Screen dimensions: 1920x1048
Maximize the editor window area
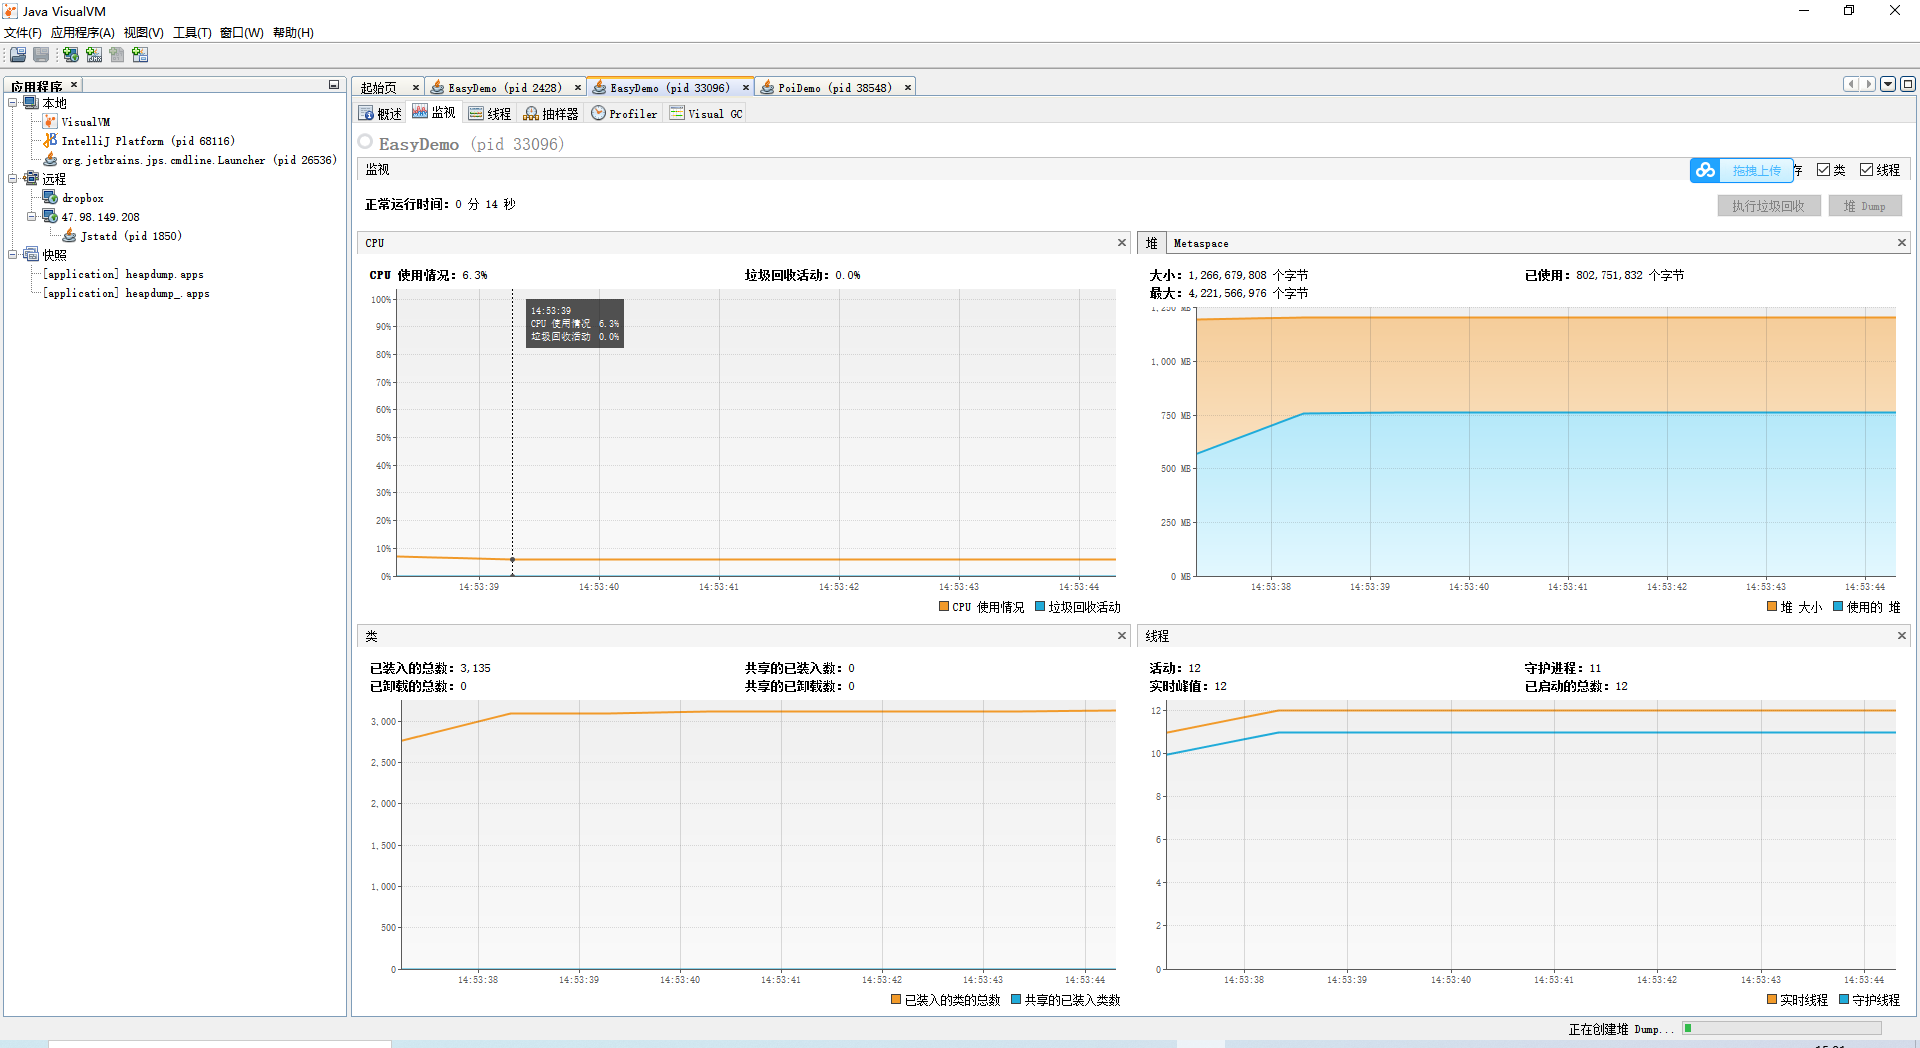1908,85
